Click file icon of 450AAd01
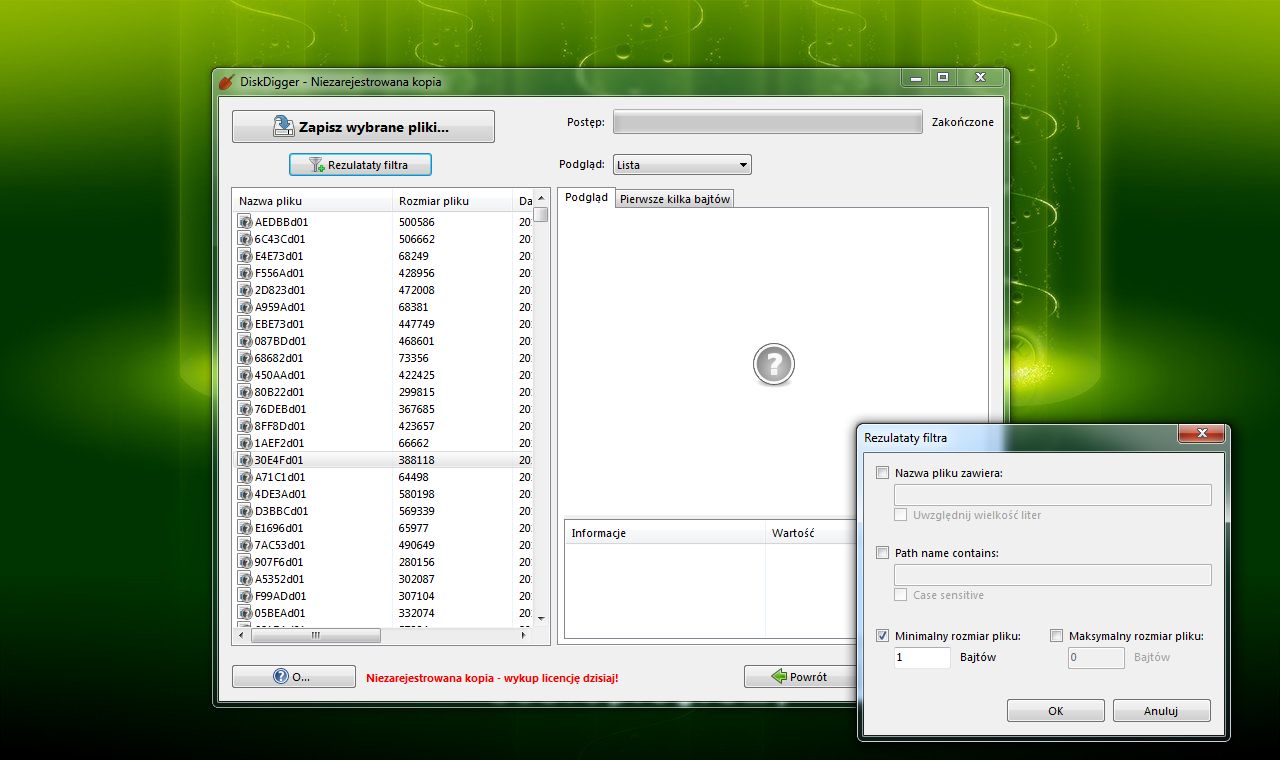The image size is (1280, 760). [245, 375]
